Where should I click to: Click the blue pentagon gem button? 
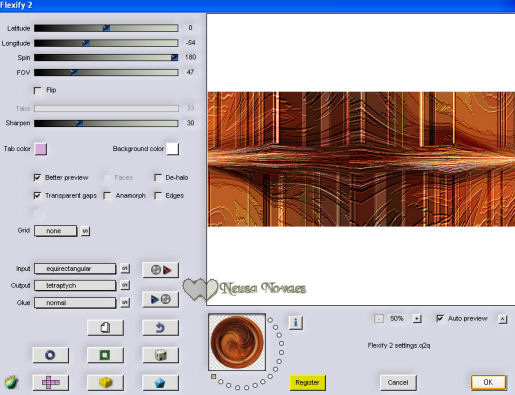160,382
